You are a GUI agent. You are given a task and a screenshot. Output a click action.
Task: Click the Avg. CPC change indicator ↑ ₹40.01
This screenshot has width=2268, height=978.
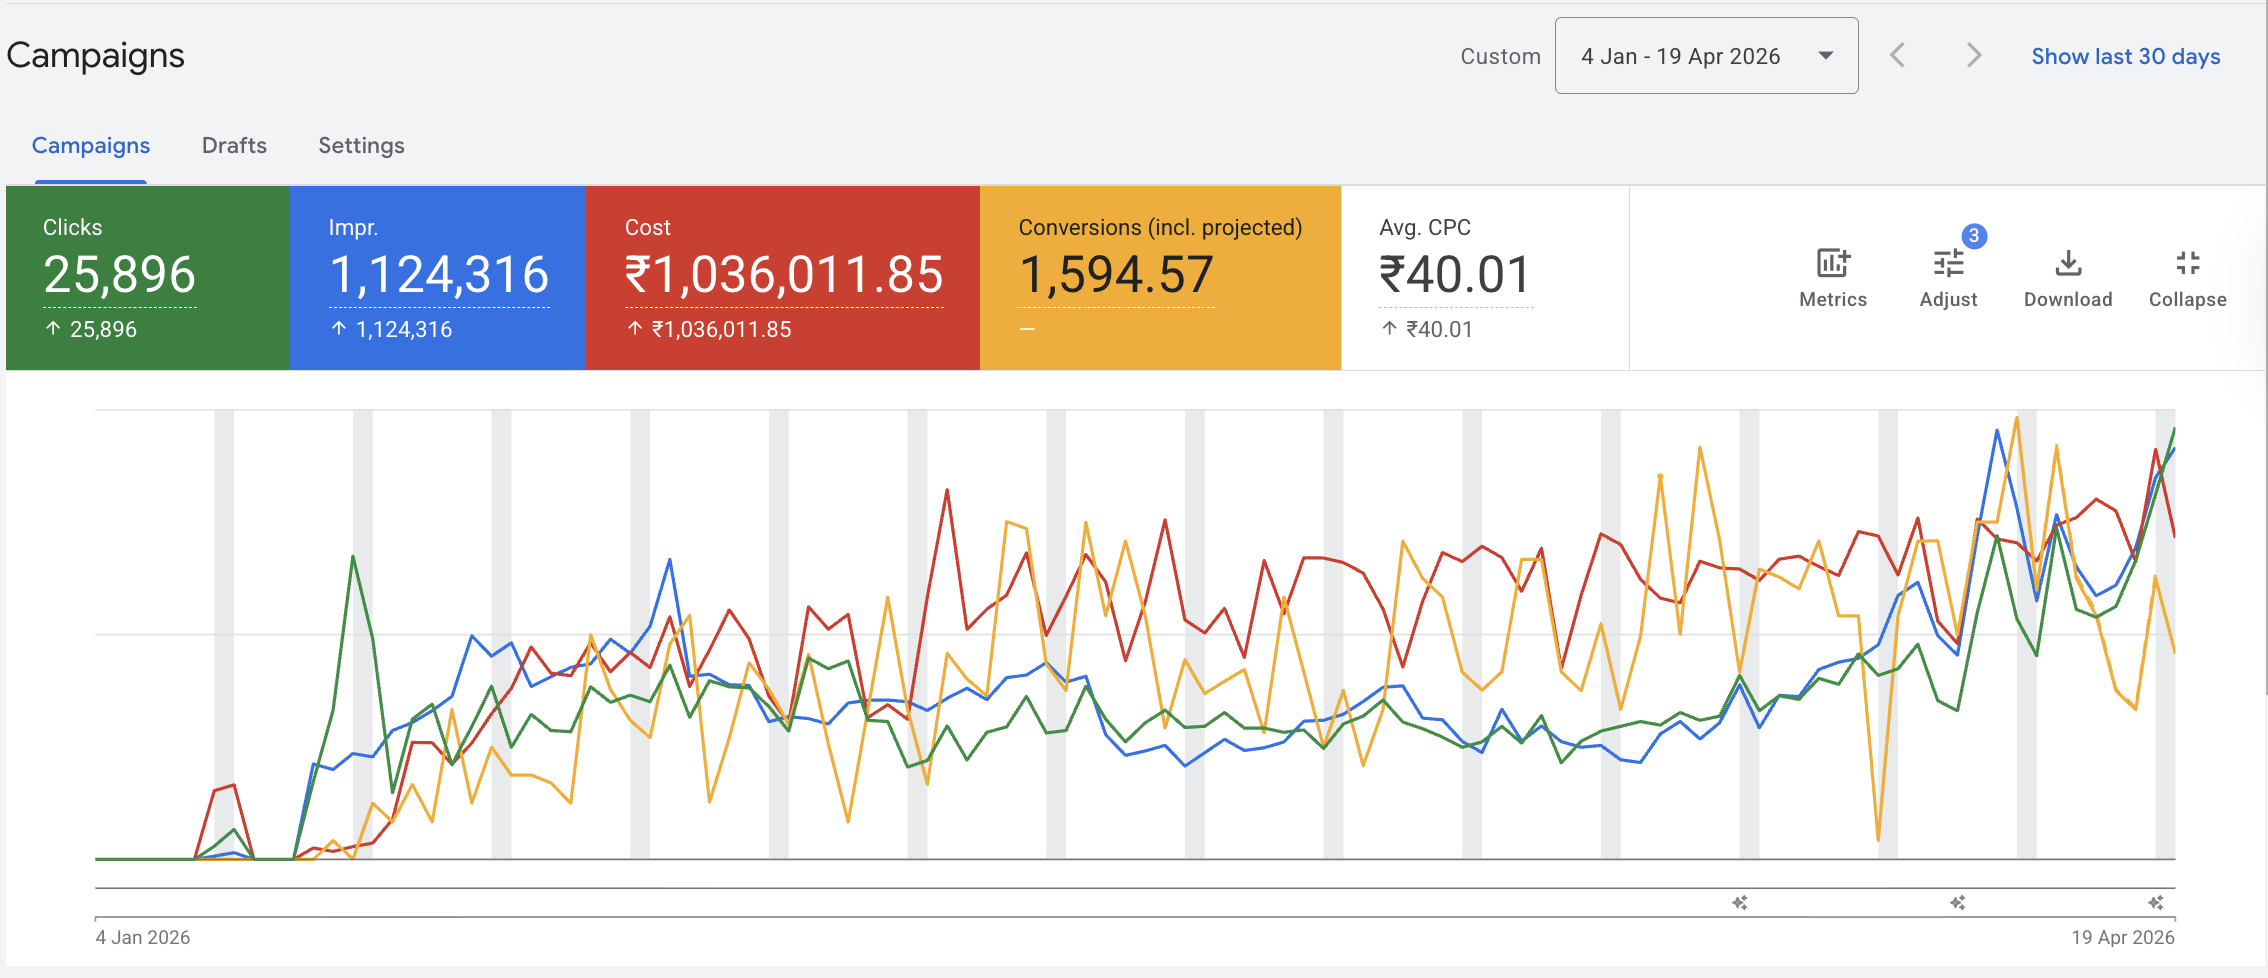pyautogui.click(x=1427, y=329)
